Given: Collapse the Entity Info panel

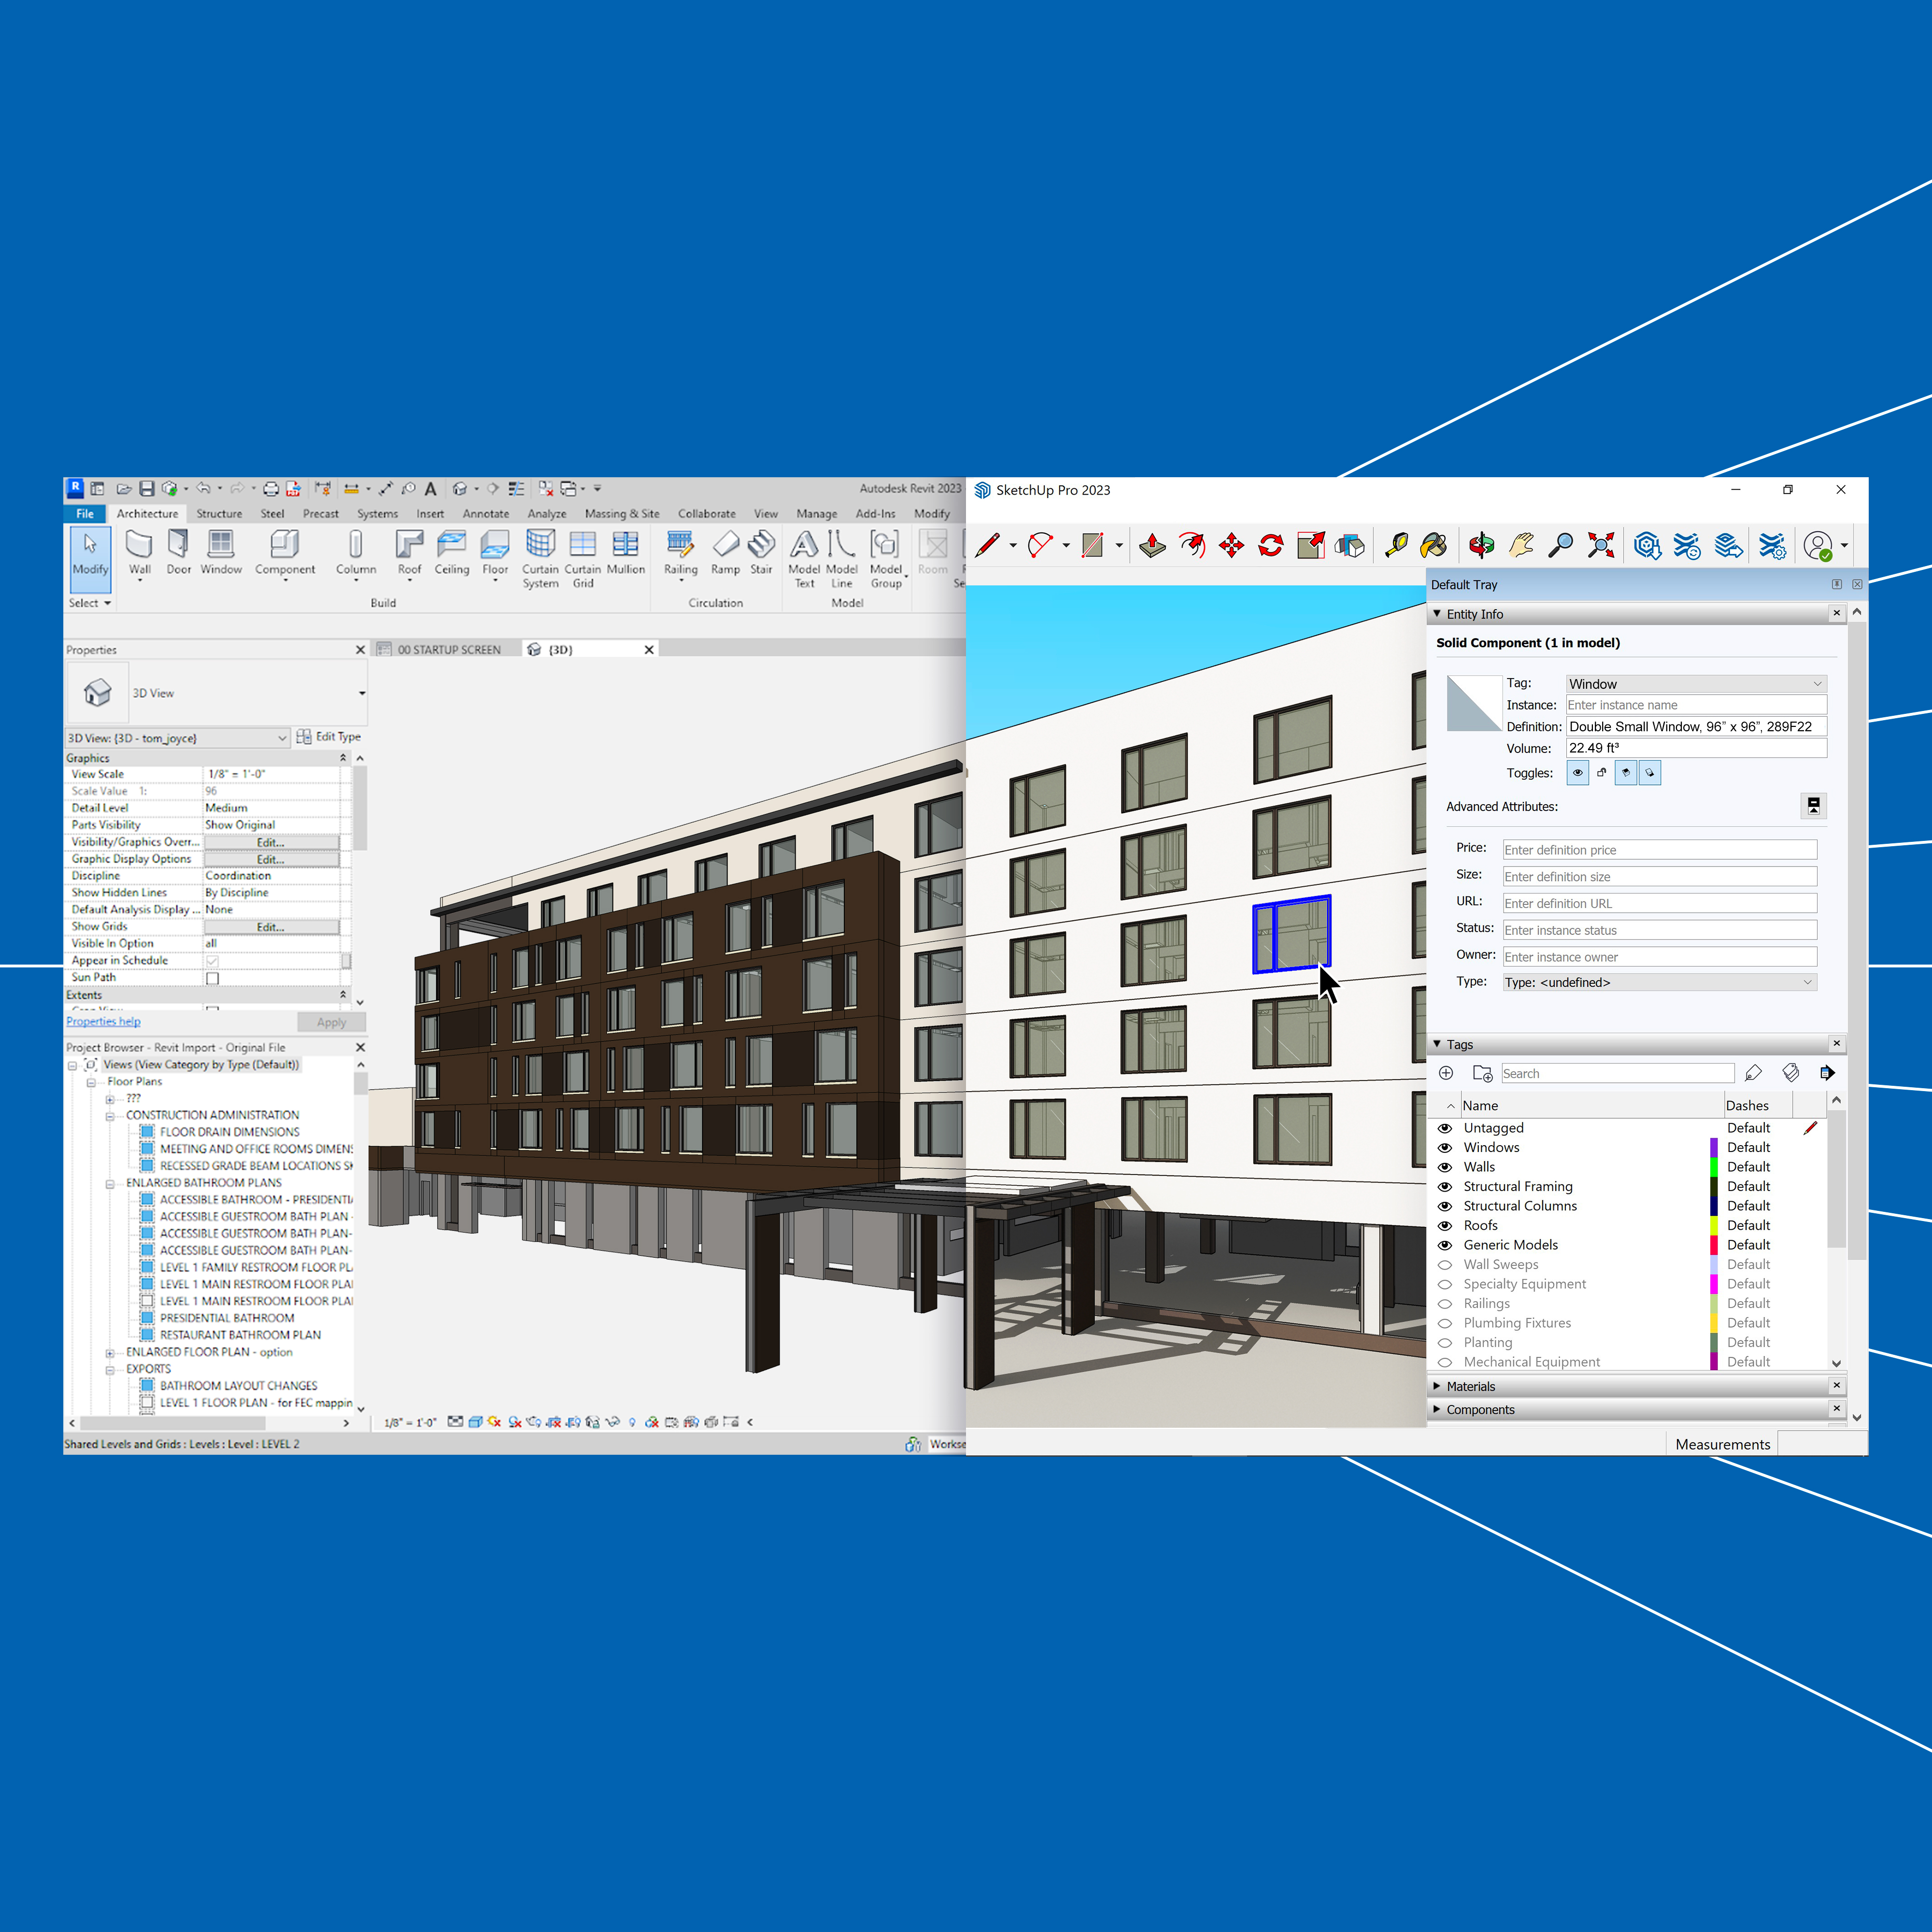Looking at the screenshot, I should pos(1438,614).
